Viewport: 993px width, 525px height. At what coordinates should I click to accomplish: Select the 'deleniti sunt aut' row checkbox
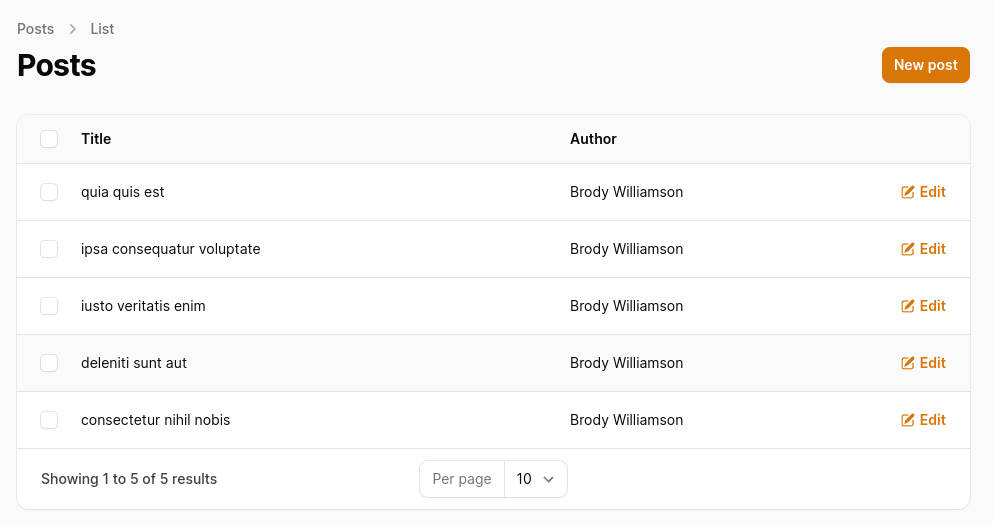(x=49, y=363)
